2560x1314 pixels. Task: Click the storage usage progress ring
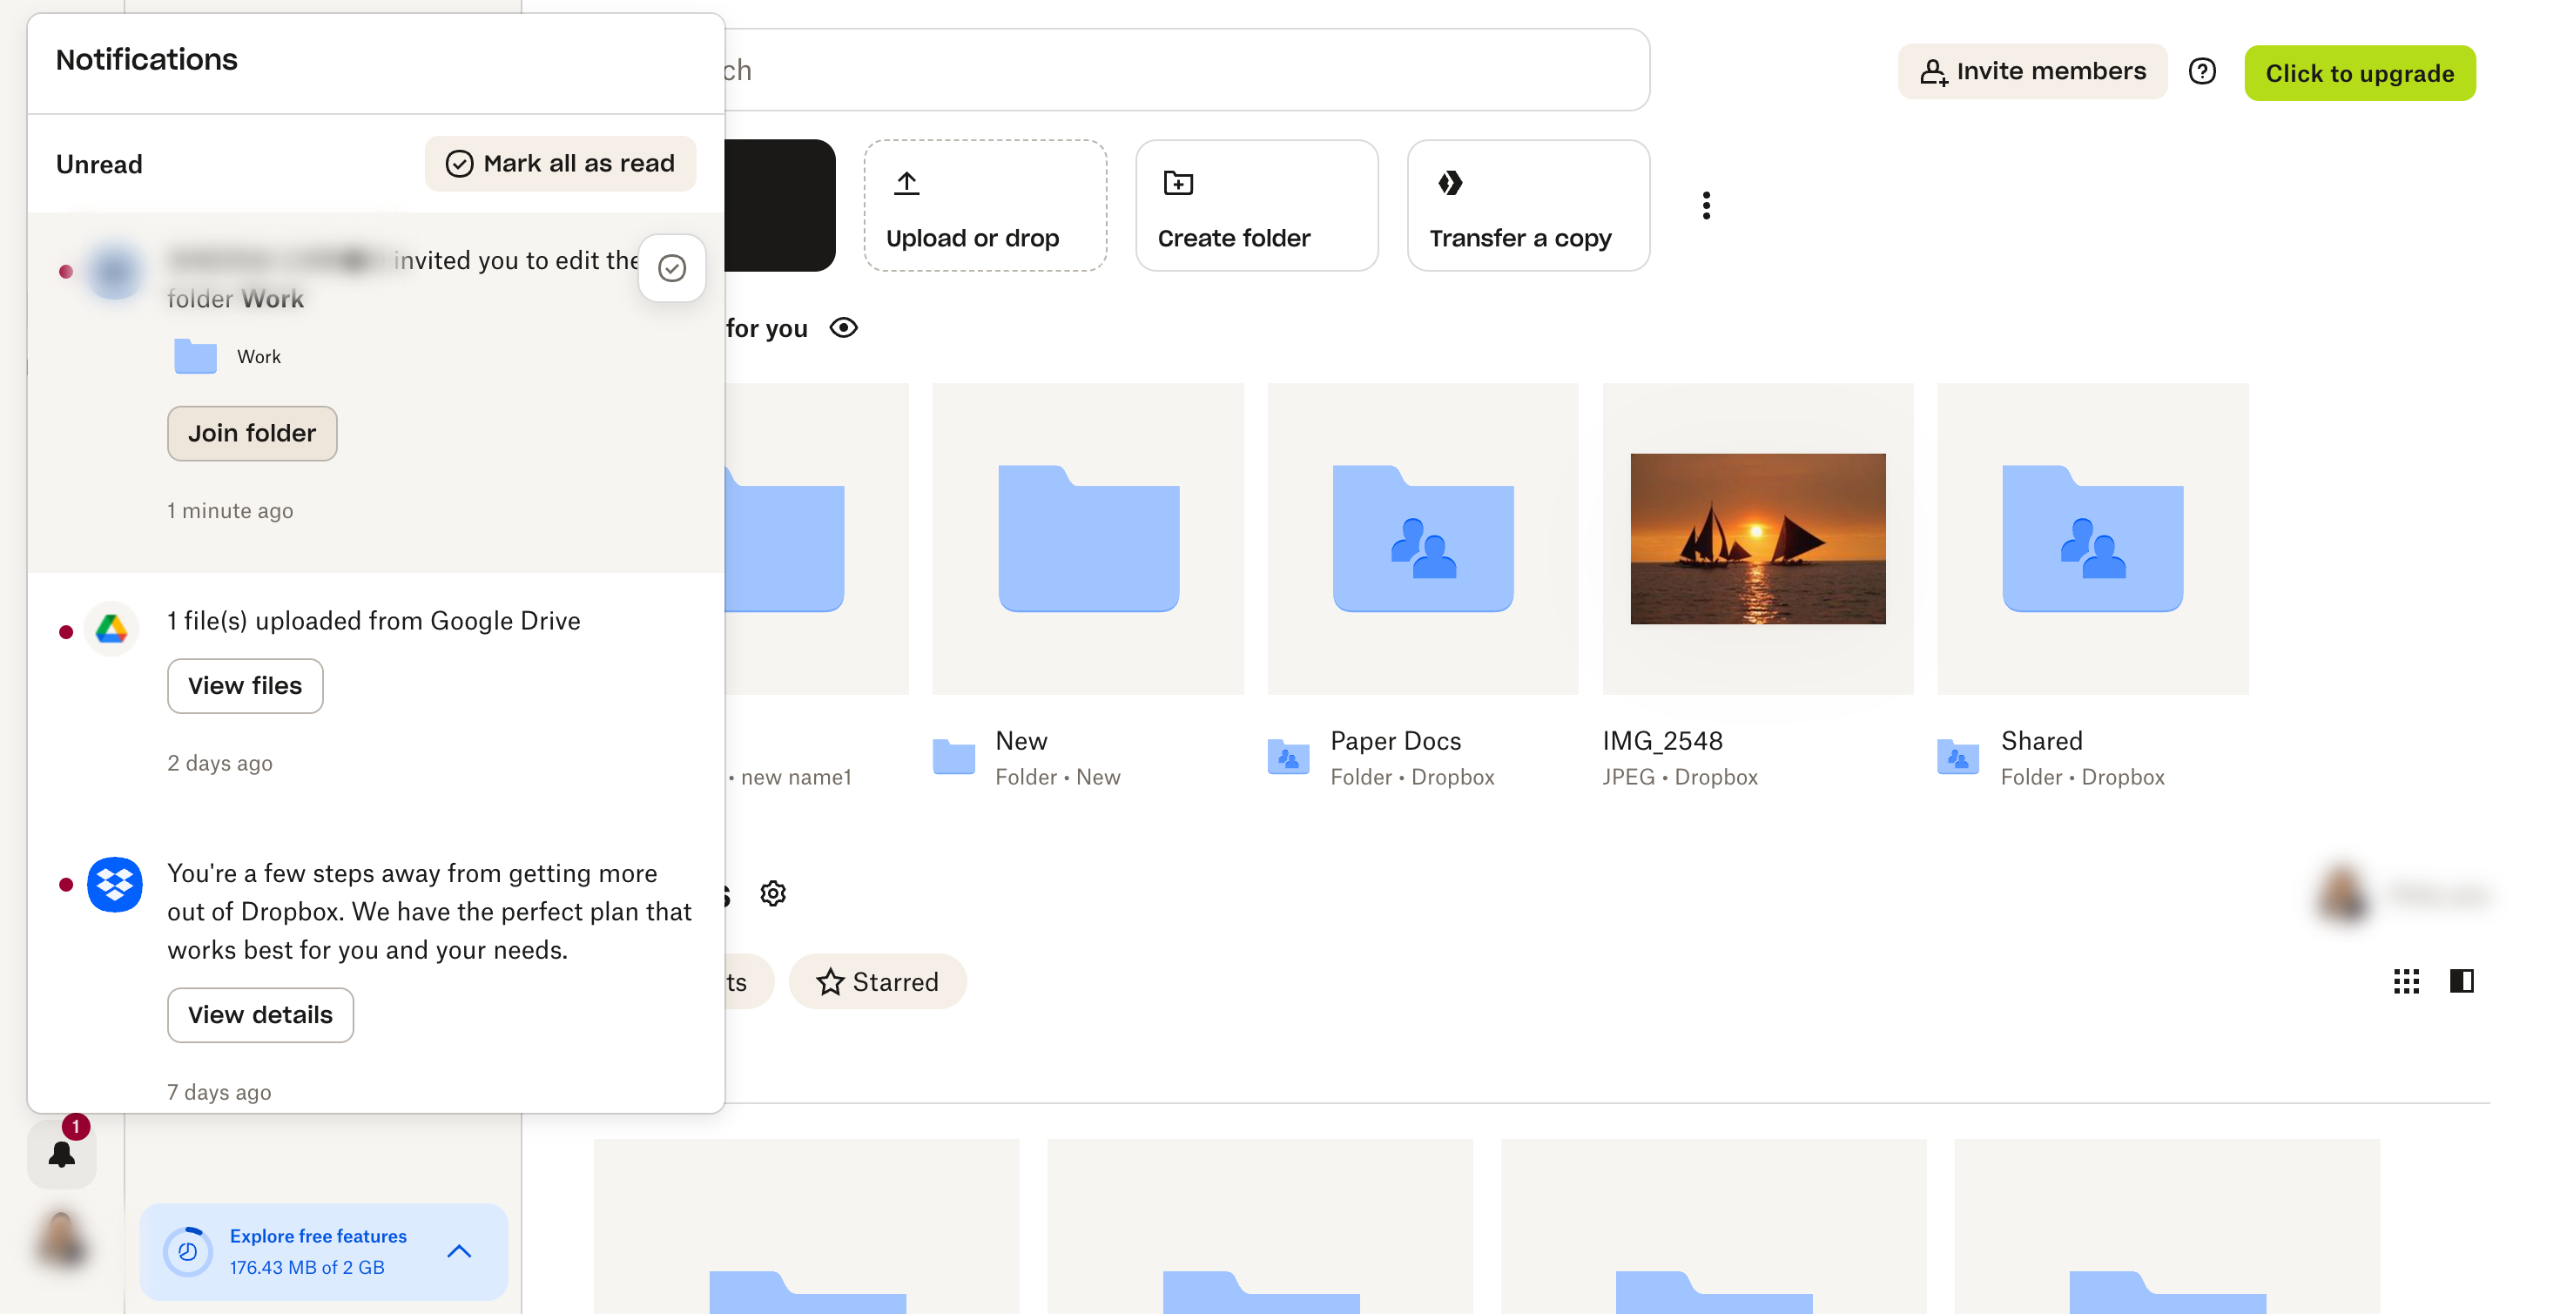188,1251
